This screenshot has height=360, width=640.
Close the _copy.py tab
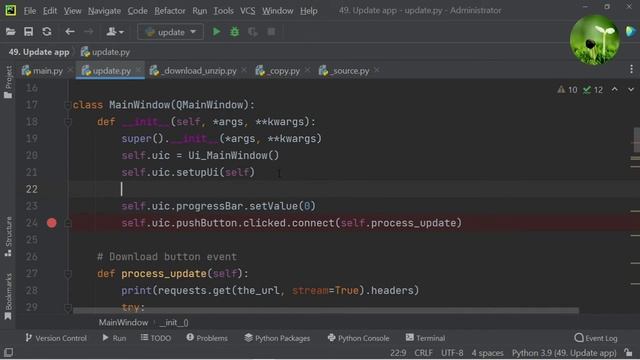point(307,71)
